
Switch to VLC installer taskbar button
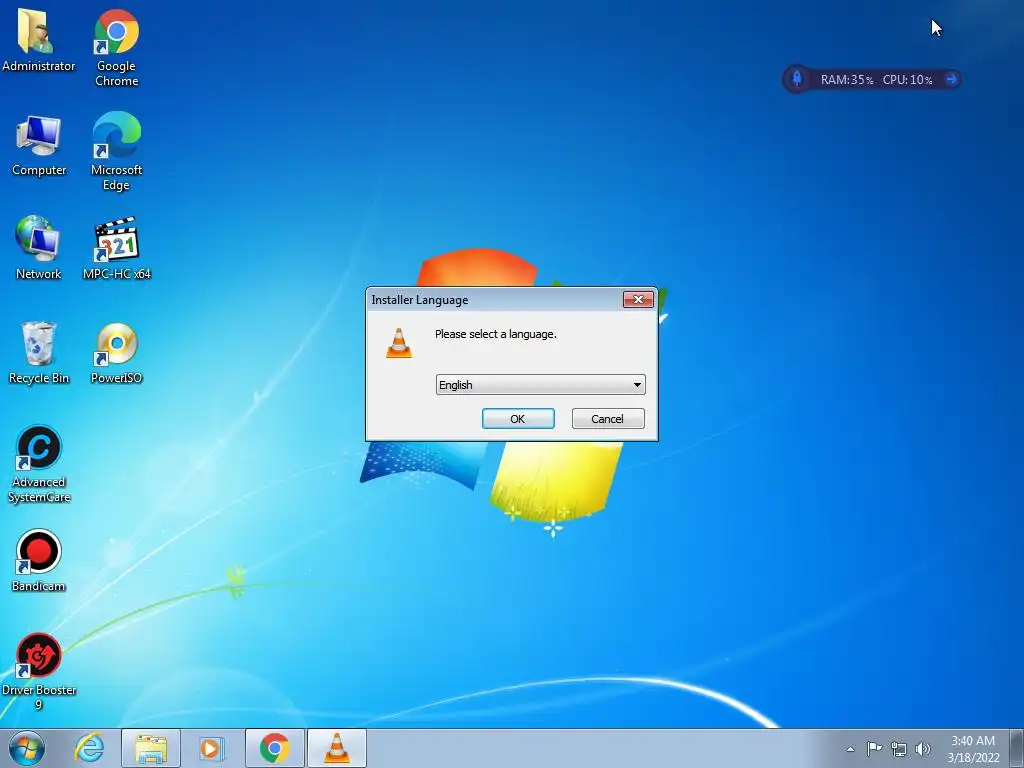(337, 748)
